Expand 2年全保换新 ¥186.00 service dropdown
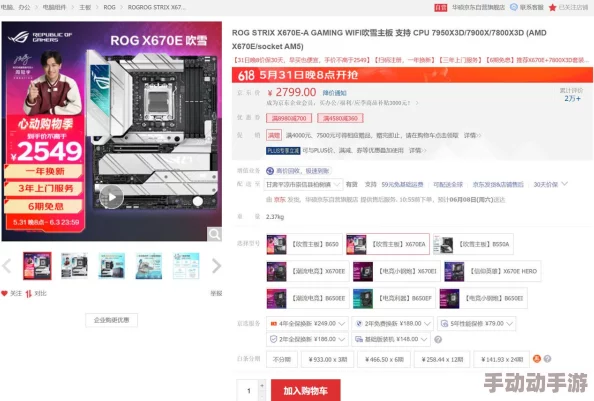This screenshot has width=594, height=401. point(307,339)
